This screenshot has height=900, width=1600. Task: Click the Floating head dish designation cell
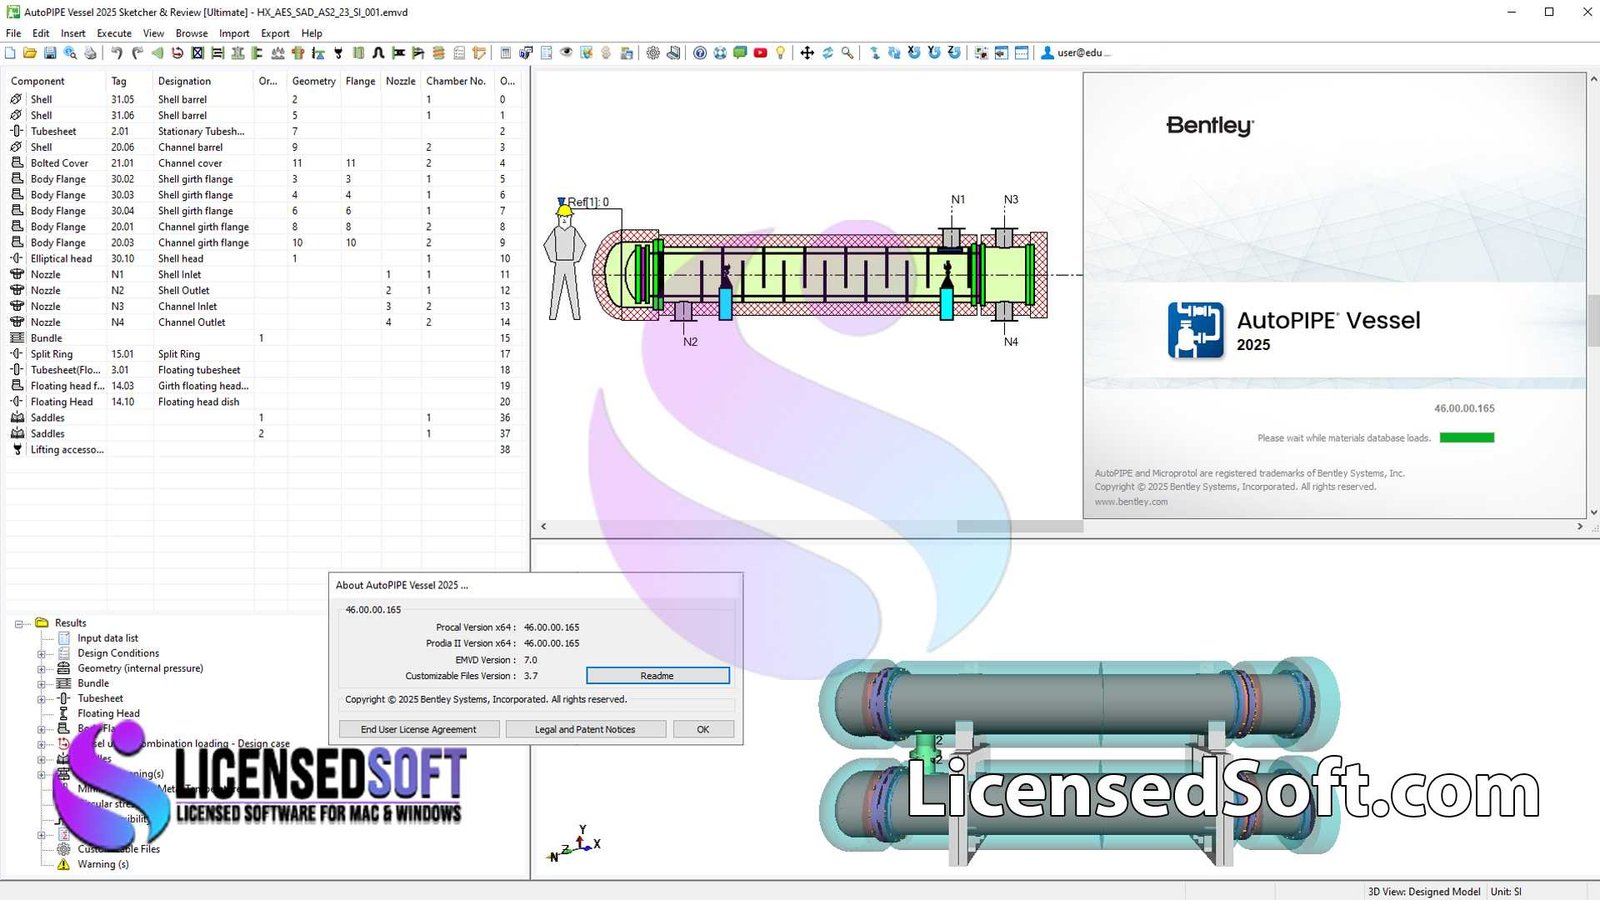click(x=199, y=402)
